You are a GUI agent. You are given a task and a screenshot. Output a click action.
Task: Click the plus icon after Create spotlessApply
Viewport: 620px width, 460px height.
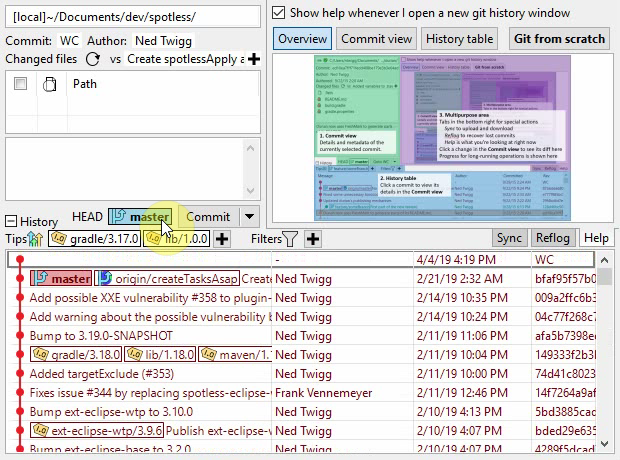coord(254,59)
